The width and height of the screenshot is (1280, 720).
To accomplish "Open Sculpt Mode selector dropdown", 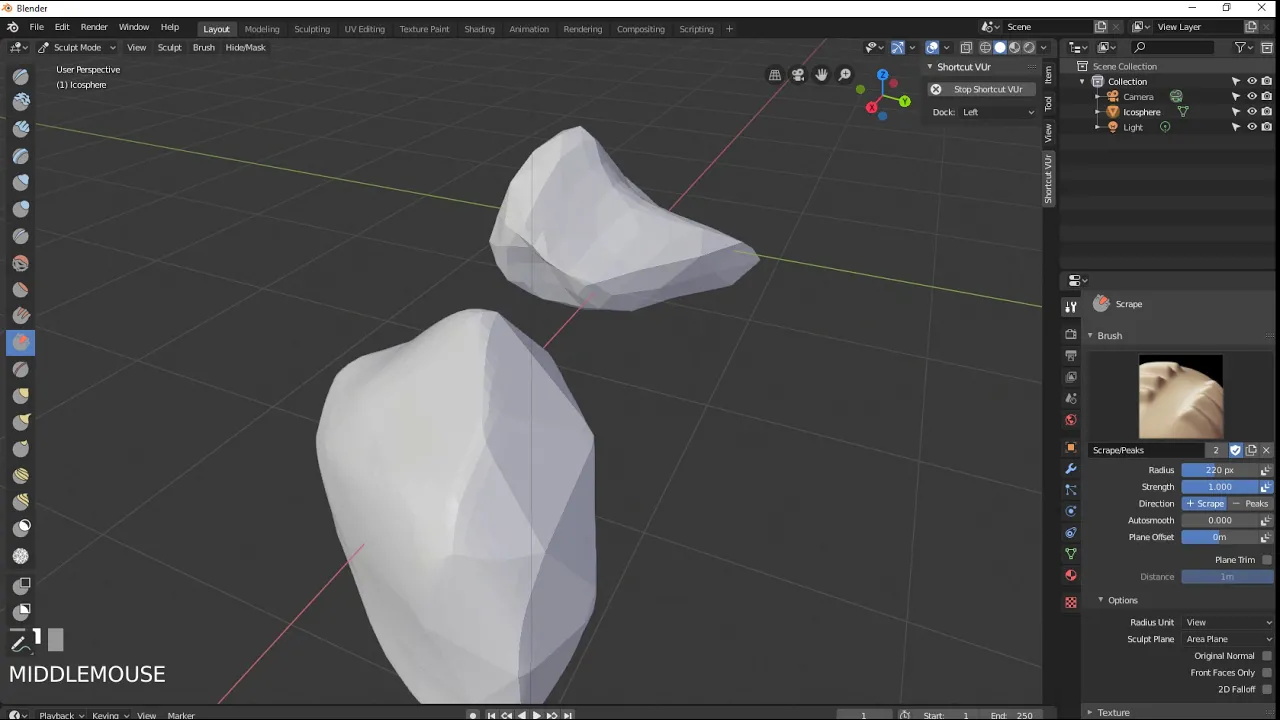I will [77, 47].
